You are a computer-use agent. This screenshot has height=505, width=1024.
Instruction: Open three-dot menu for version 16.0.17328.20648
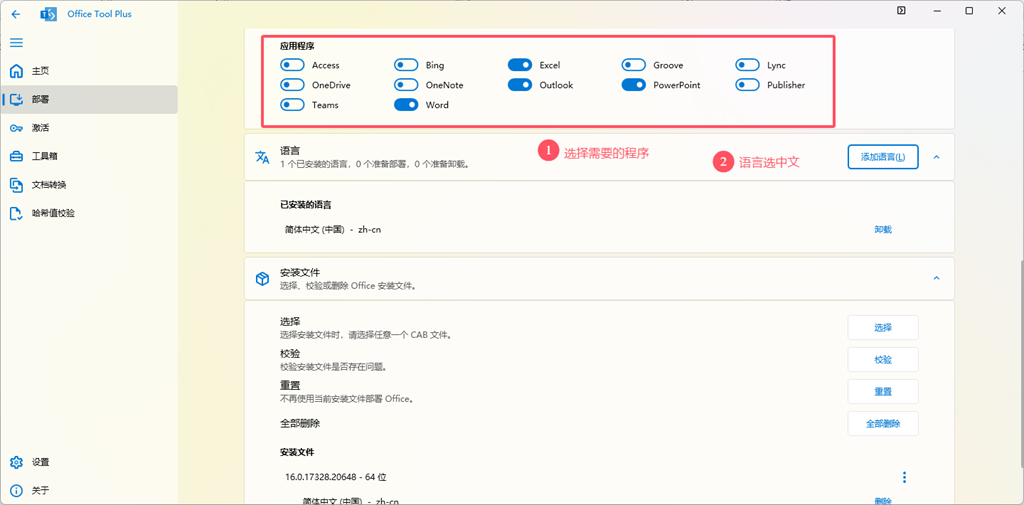pos(904,478)
